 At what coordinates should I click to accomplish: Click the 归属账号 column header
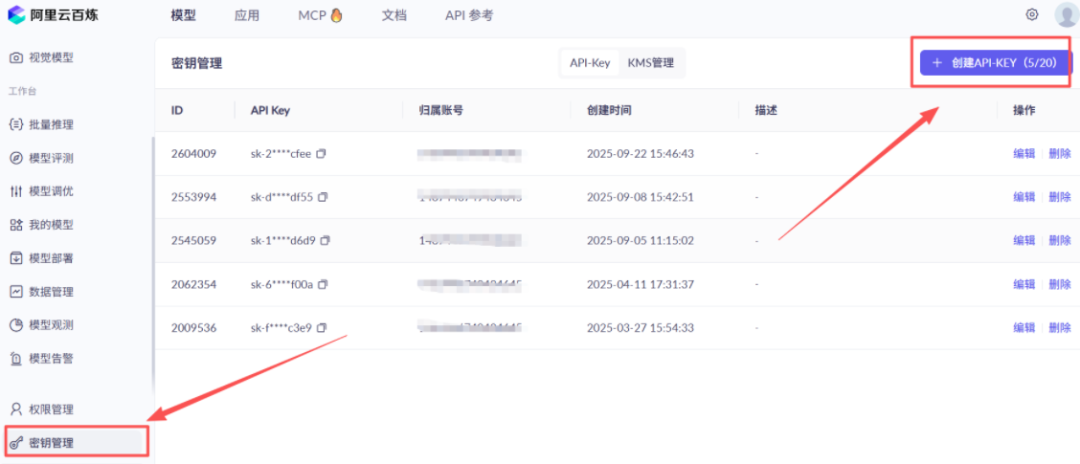441,110
